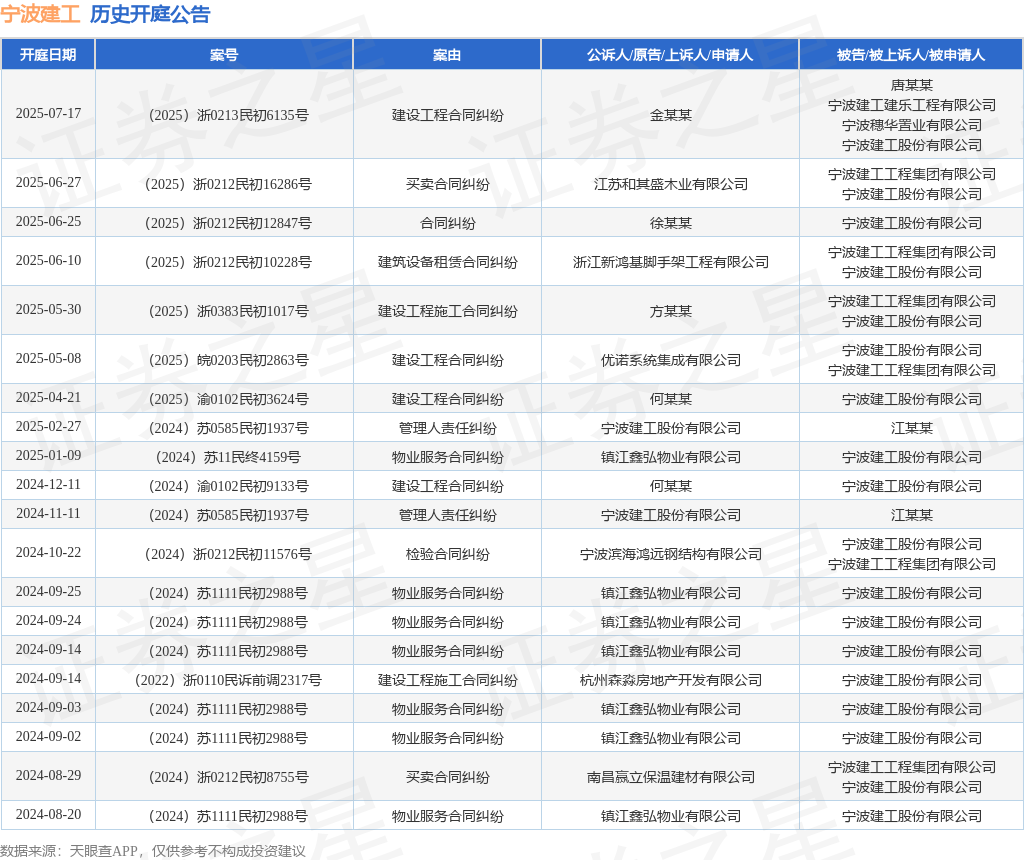Click case number (2024)渝0102民初9133号

tap(228, 486)
